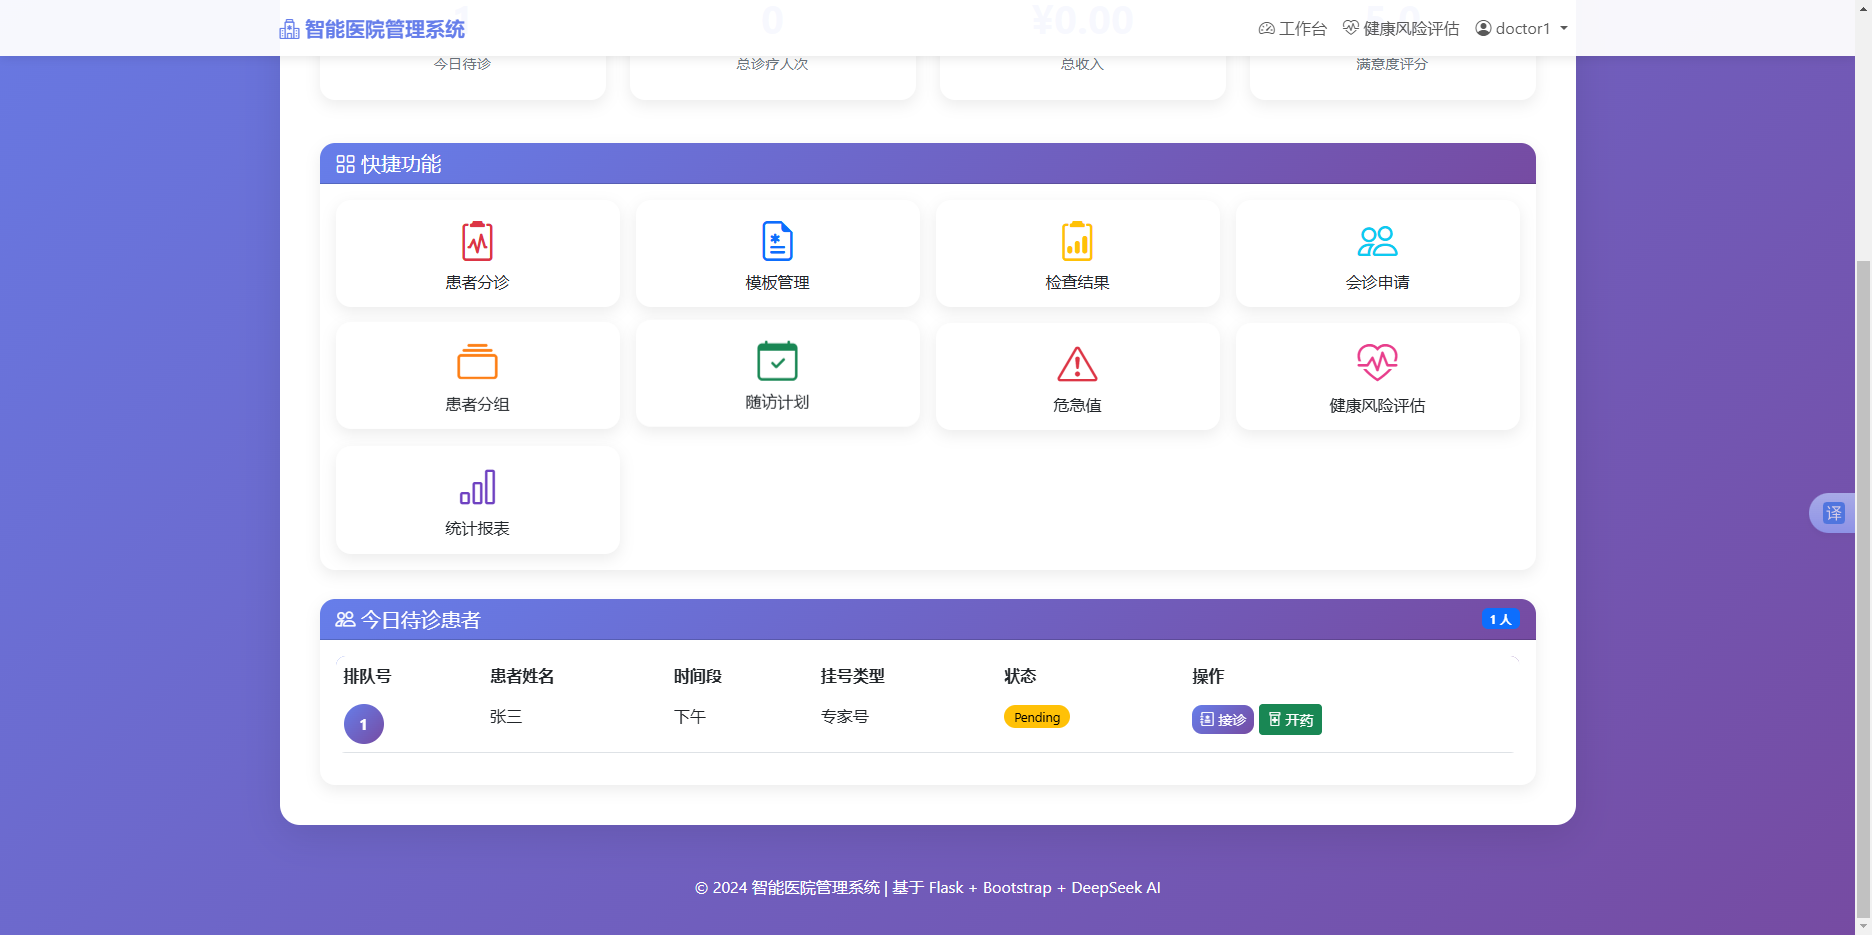
Task: Click the Pending status badge
Action: coord(1036,717)
